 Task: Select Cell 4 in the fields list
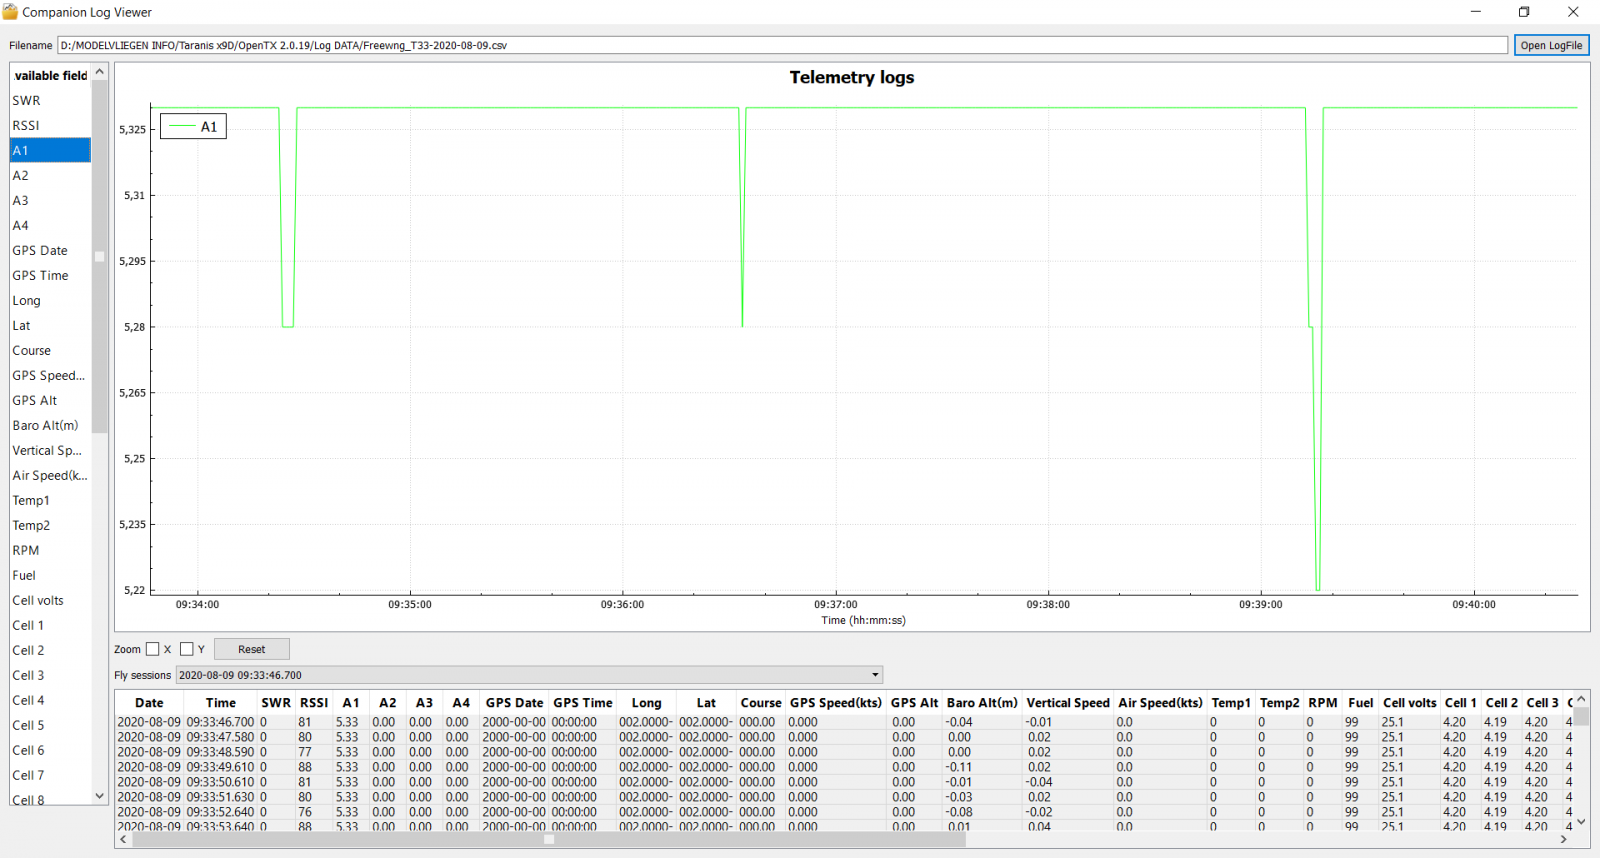coord(50,700)
